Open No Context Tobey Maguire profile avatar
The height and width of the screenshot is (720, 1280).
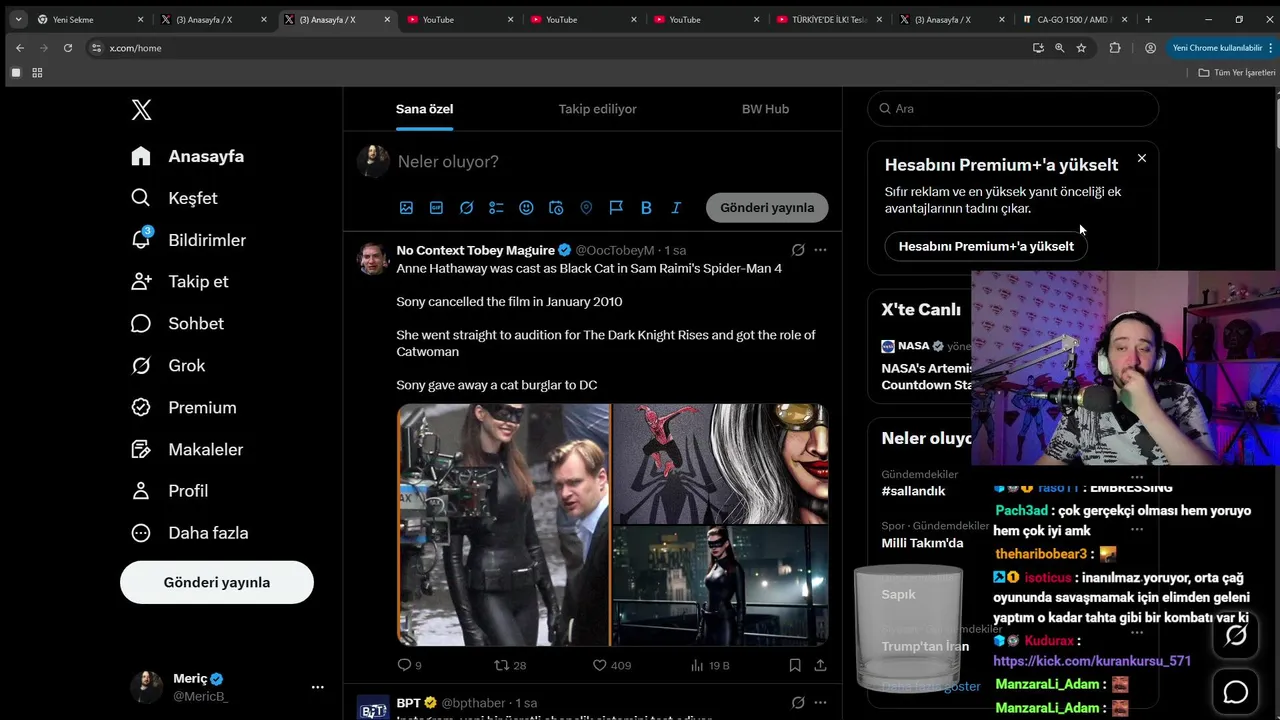click(373, 259)
